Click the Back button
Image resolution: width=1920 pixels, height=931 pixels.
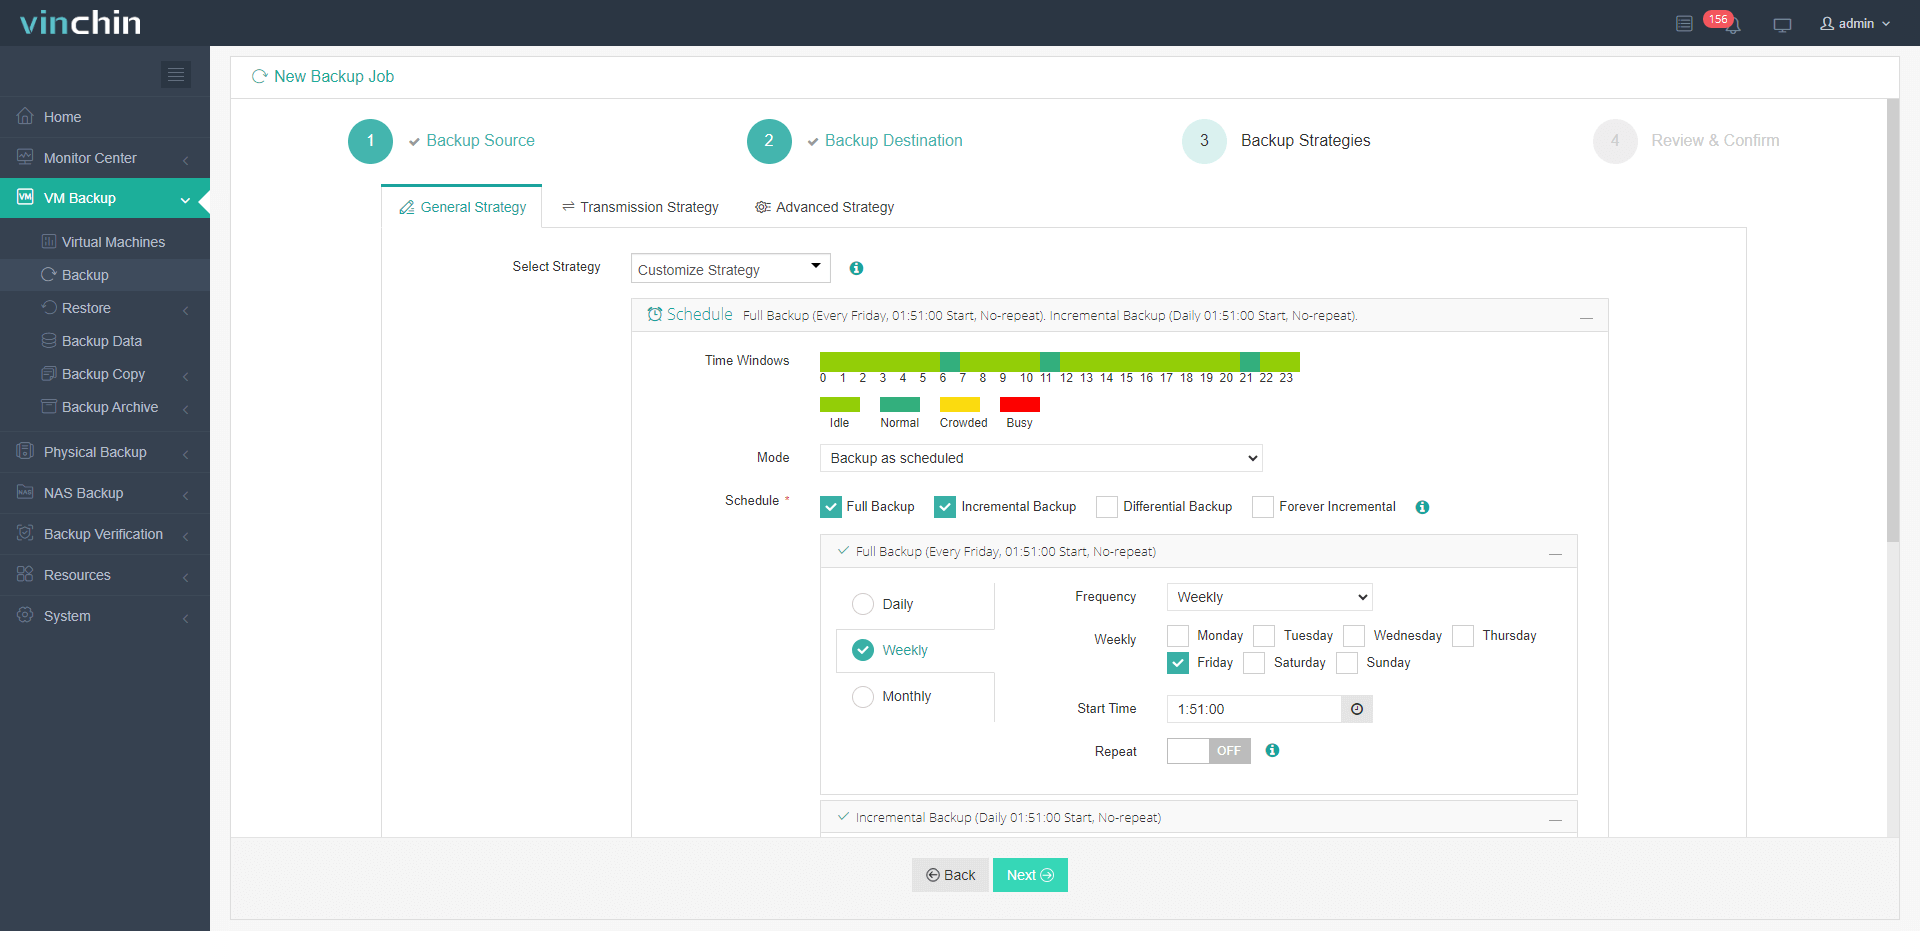(950, 875)
